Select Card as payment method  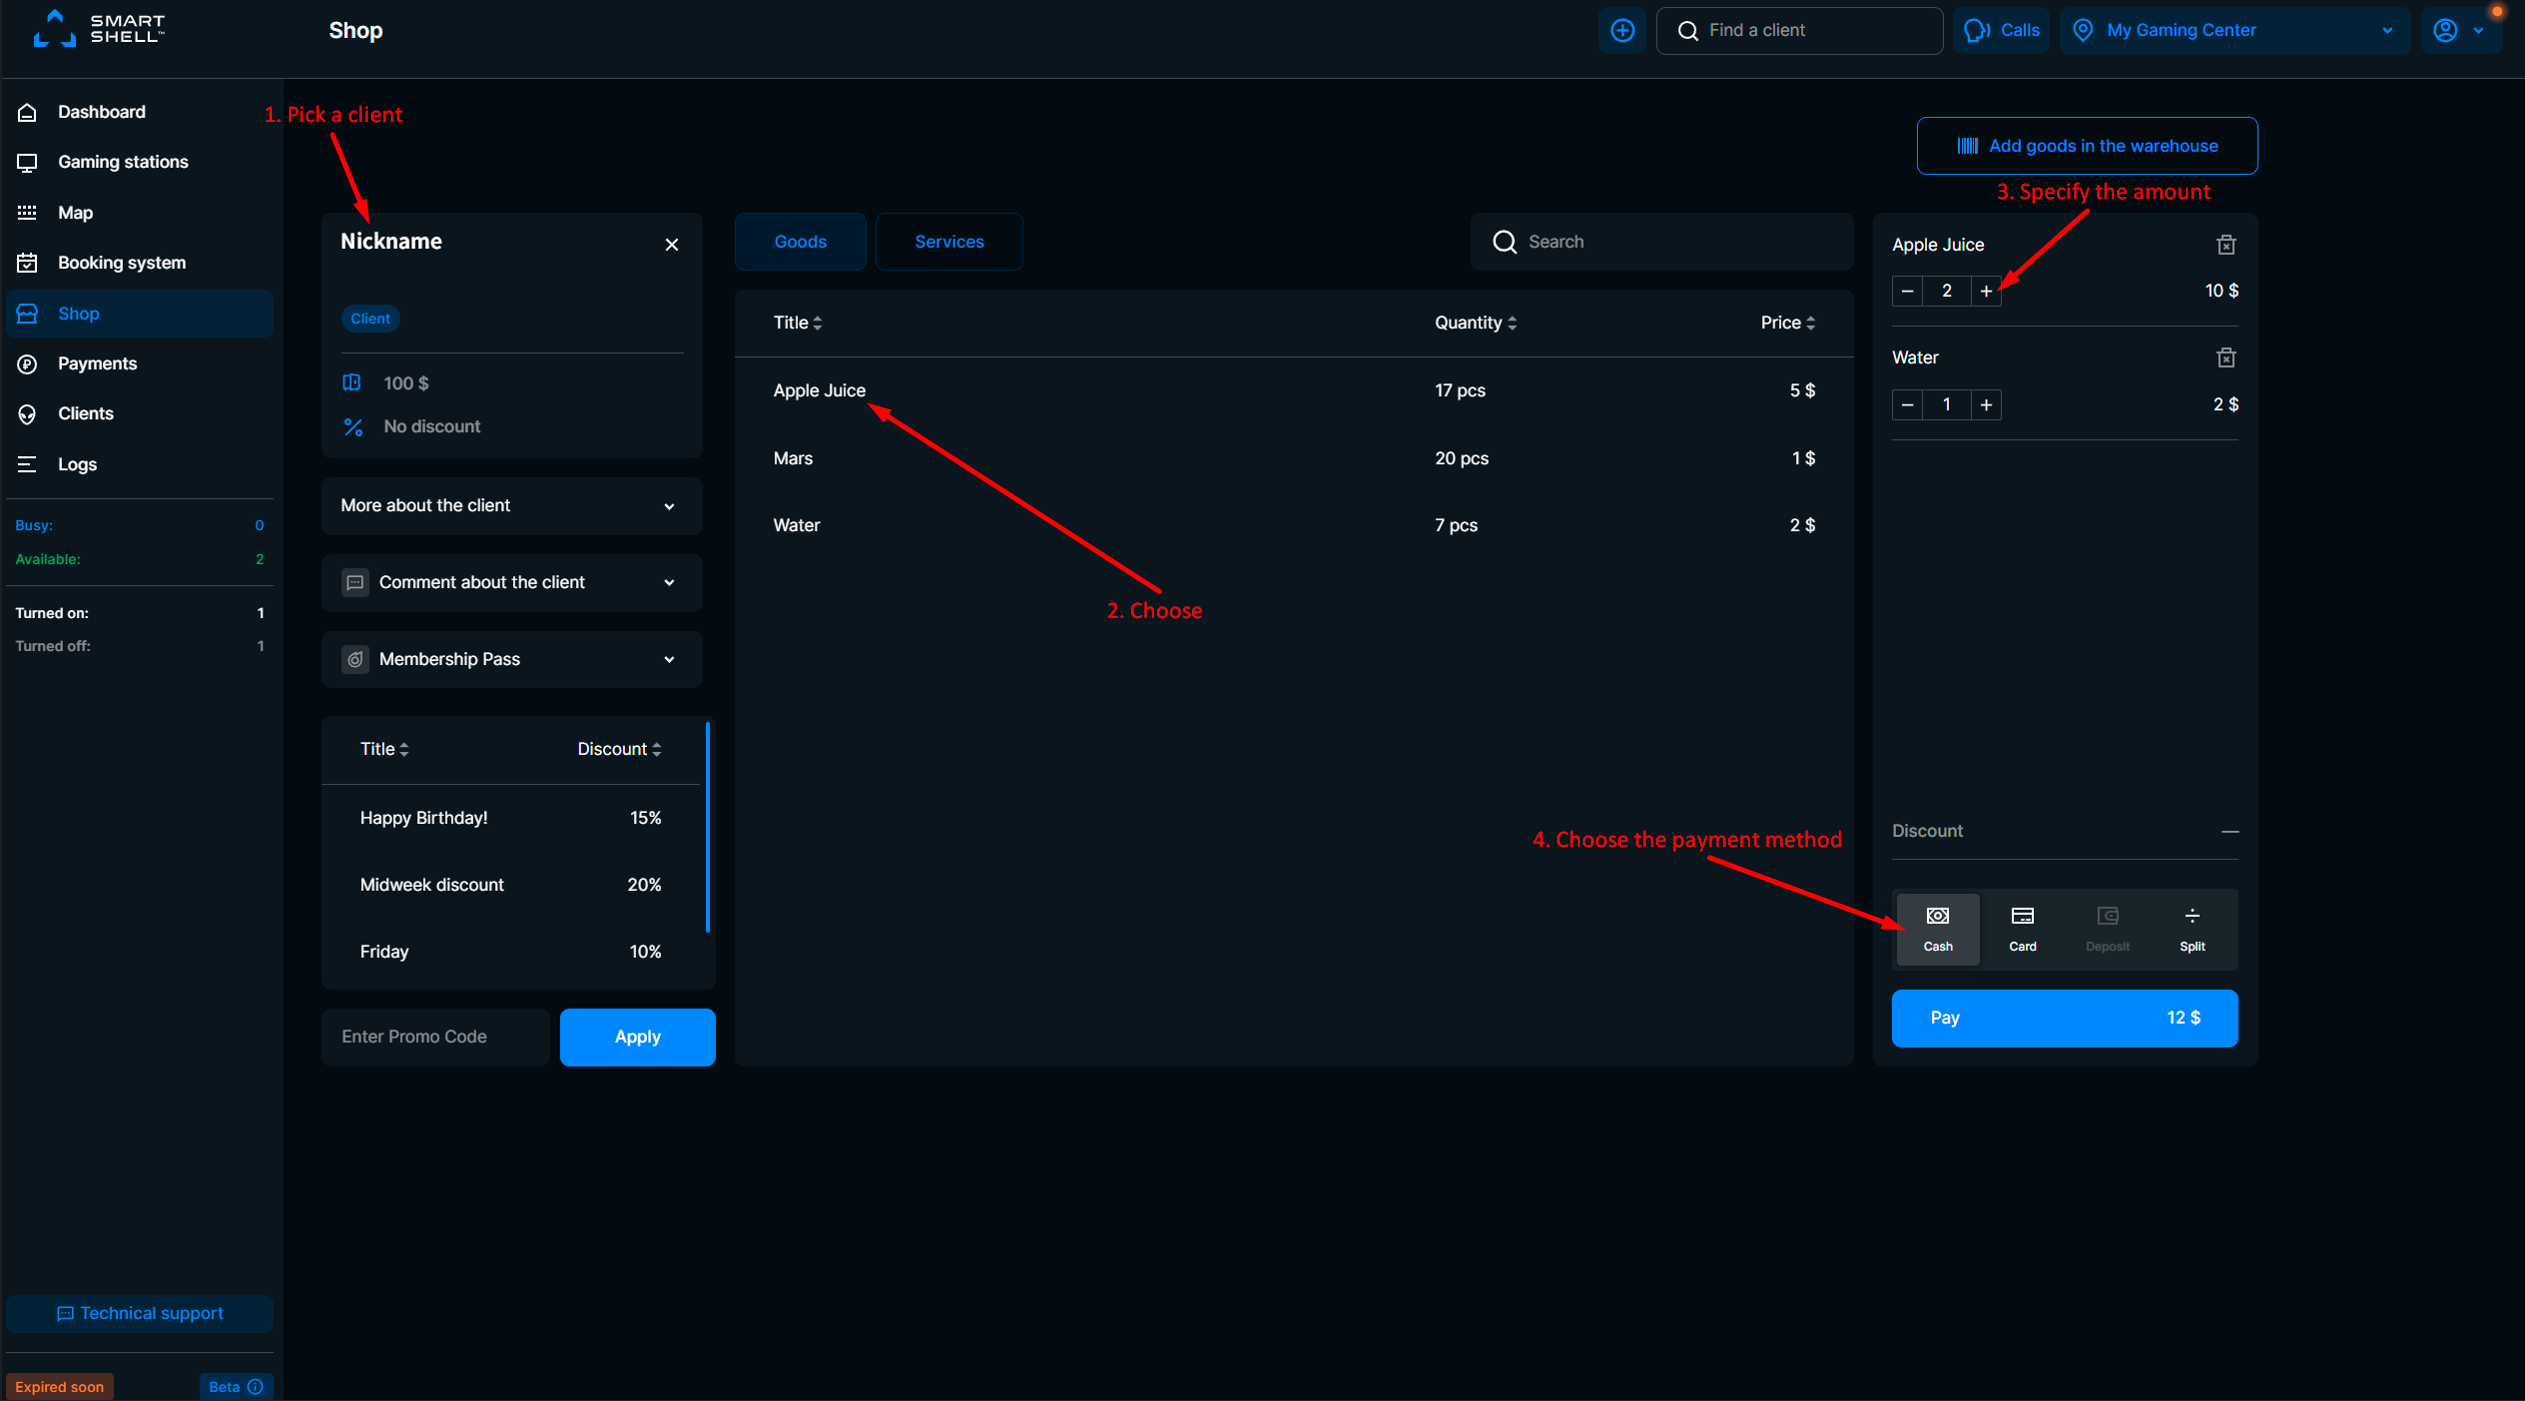click(x=2021, y=928)
